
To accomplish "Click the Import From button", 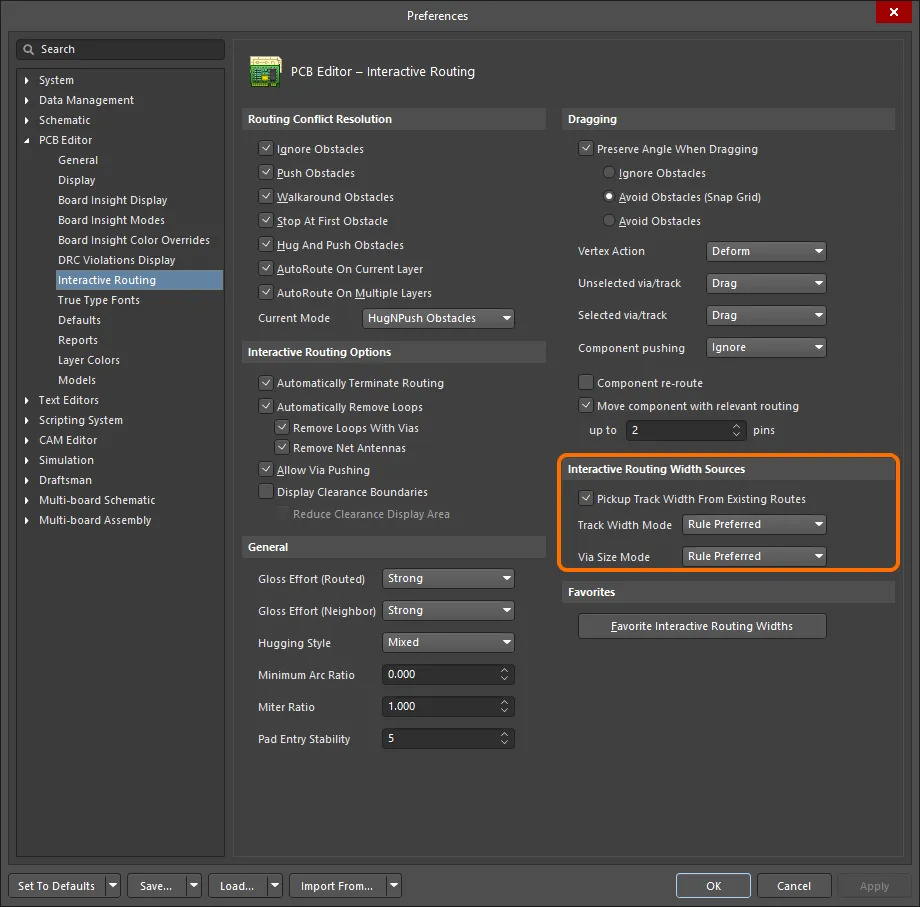I will coord(337,885).
